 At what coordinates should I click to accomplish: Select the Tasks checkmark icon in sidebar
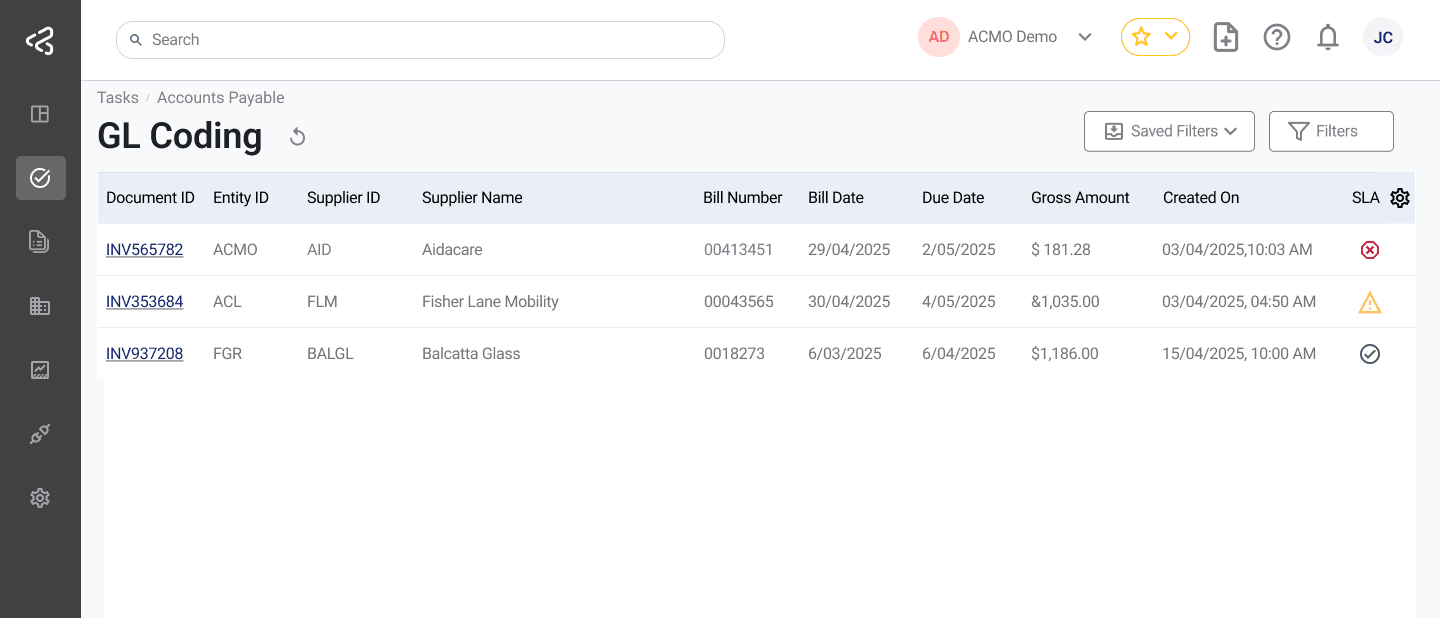coord(40,178)
